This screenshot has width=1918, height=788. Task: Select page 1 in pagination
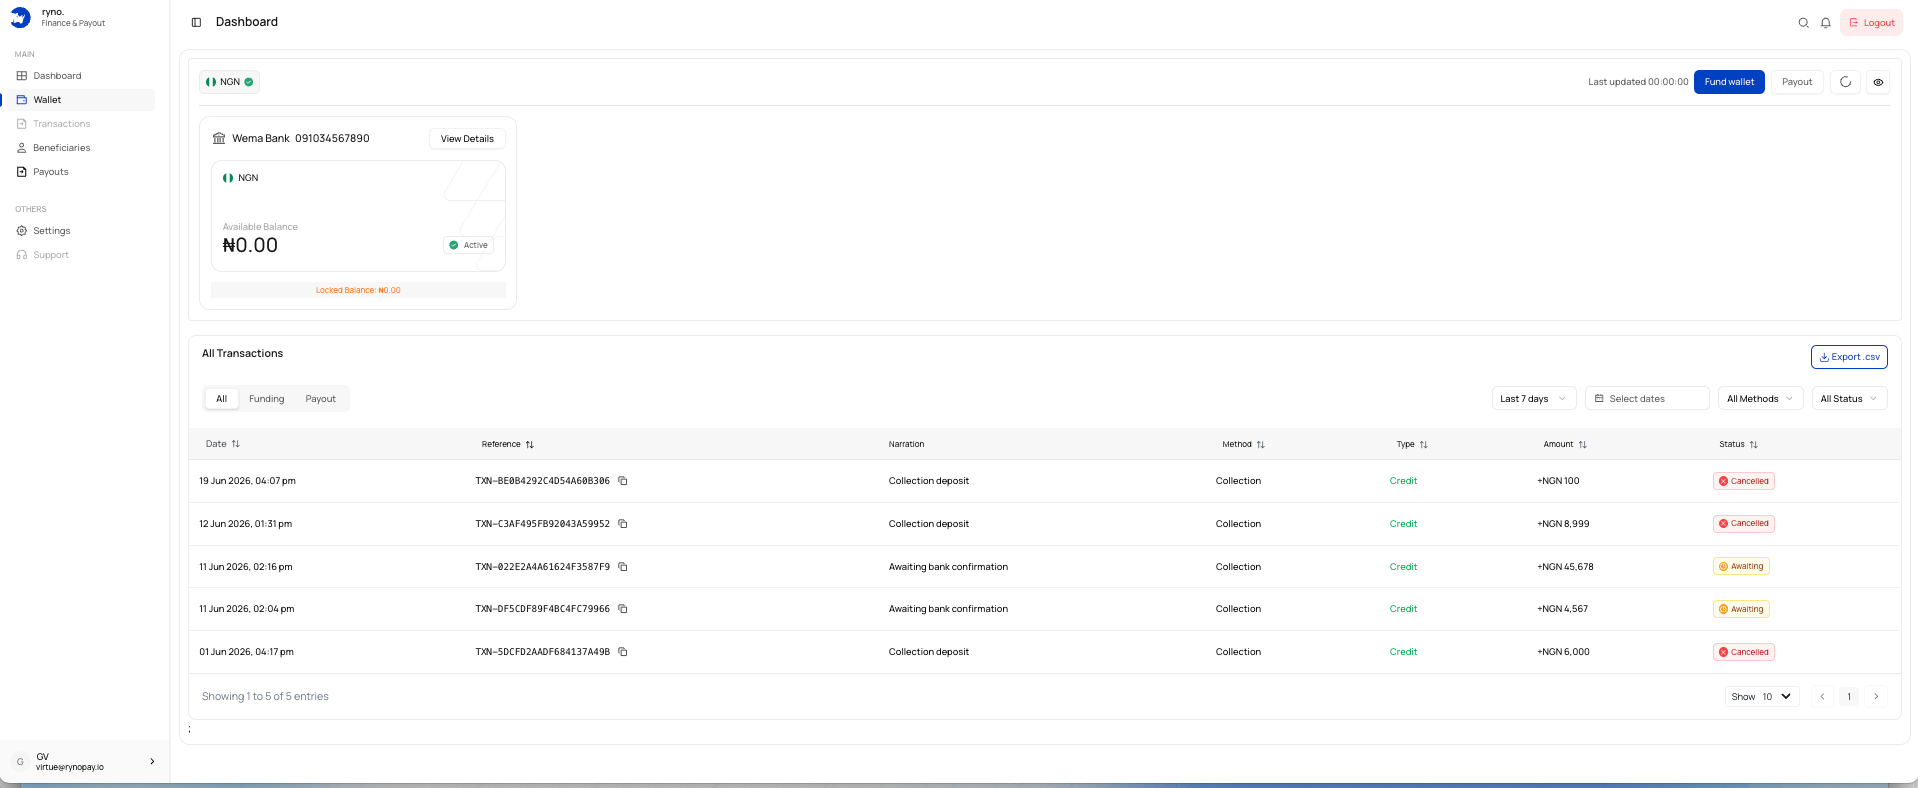pyautogui.click(x=1849, y=697)
